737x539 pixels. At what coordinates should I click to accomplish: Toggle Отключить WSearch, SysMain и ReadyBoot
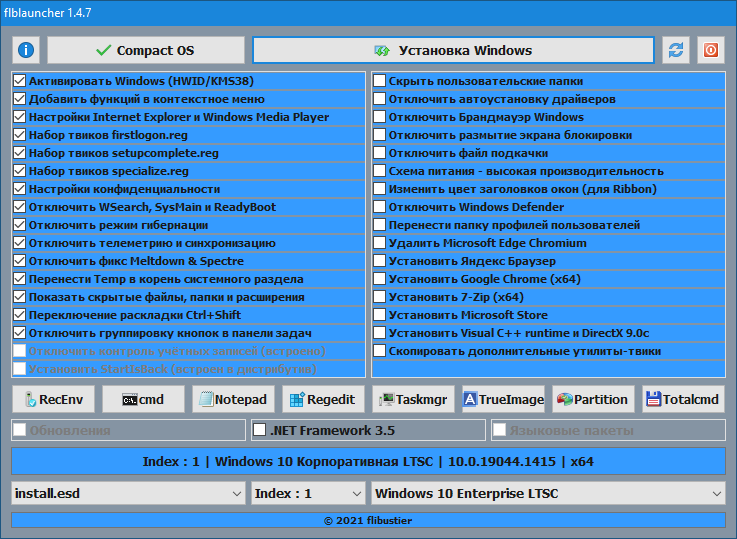19,207
